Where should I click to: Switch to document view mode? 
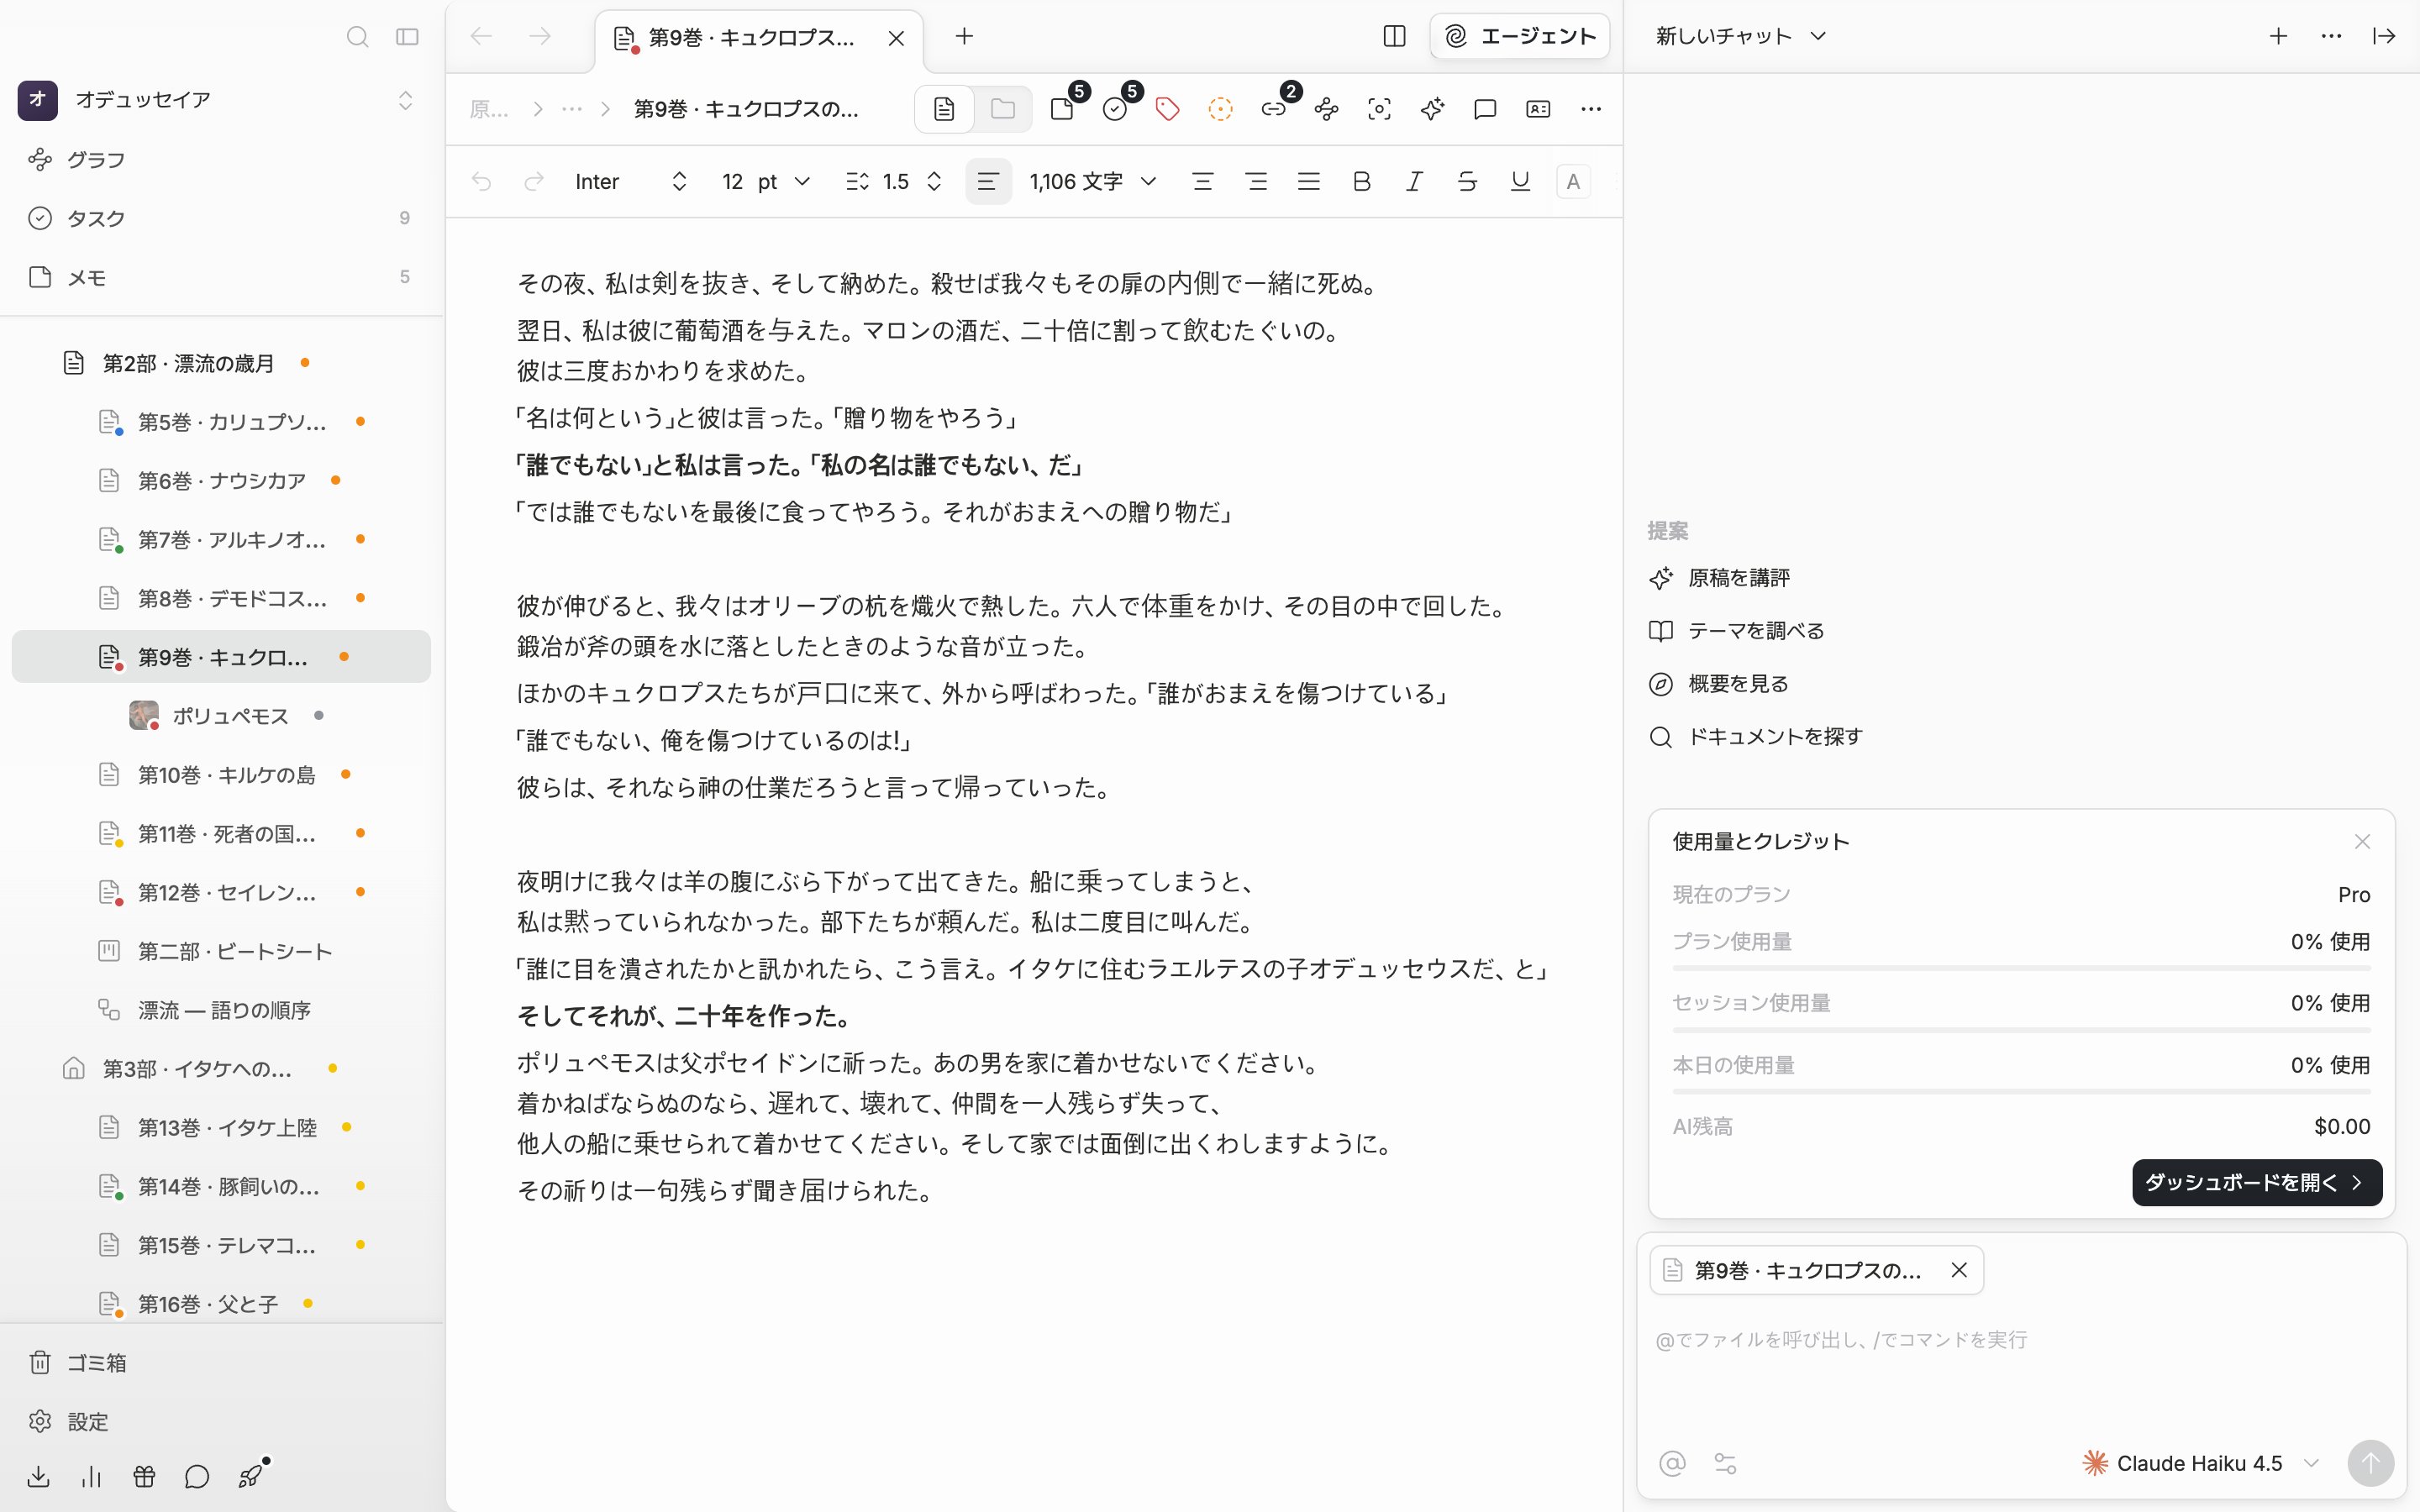(944, 109)
